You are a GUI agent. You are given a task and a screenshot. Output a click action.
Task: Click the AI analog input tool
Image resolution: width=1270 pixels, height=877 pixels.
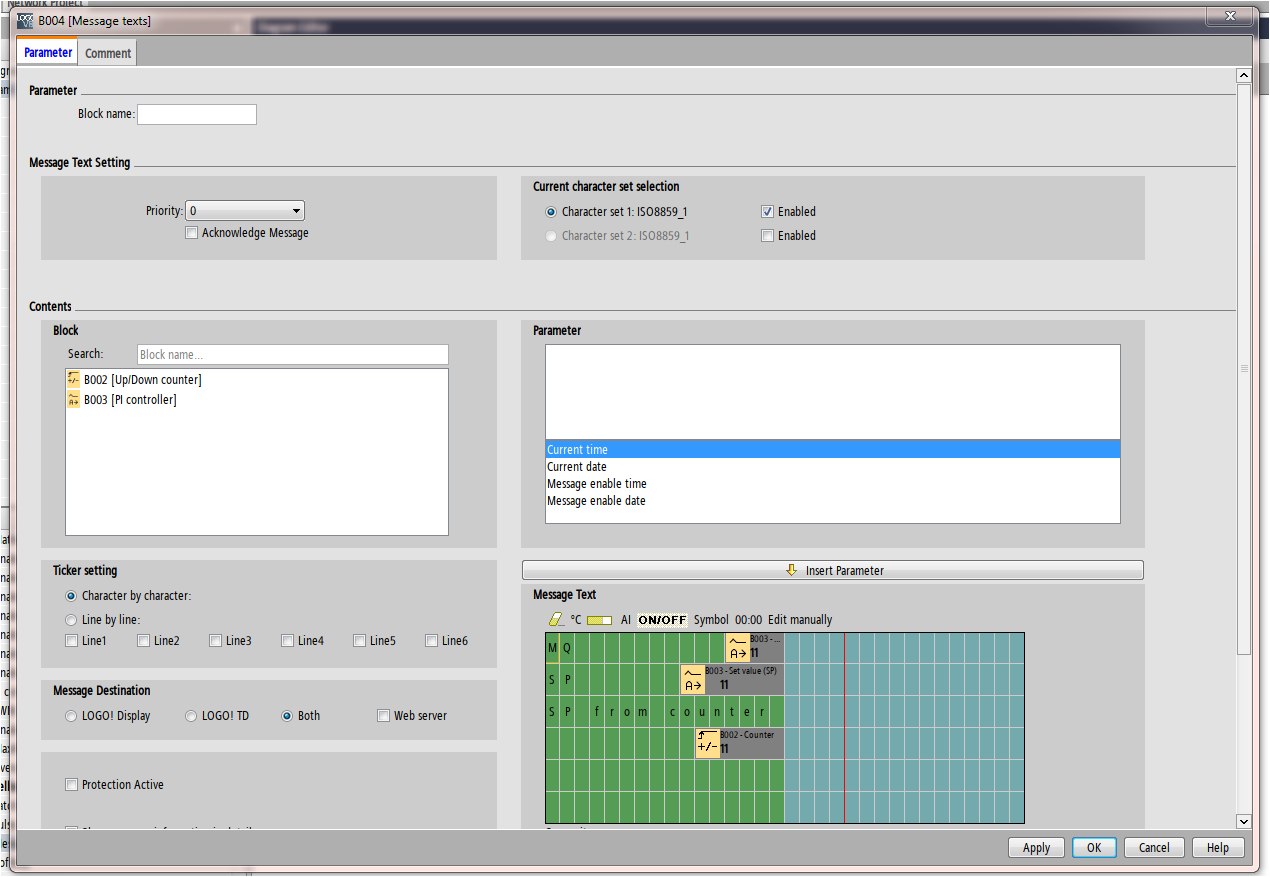tap(626, 620)
